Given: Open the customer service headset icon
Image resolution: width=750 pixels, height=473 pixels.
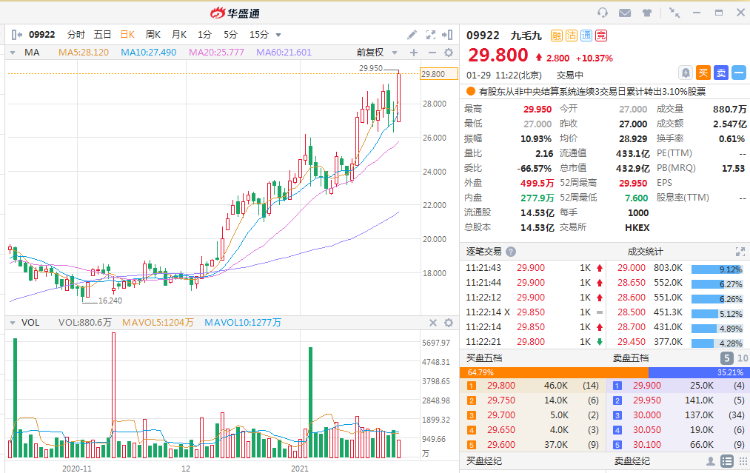Looking at the screenshot, I should 602,13.
